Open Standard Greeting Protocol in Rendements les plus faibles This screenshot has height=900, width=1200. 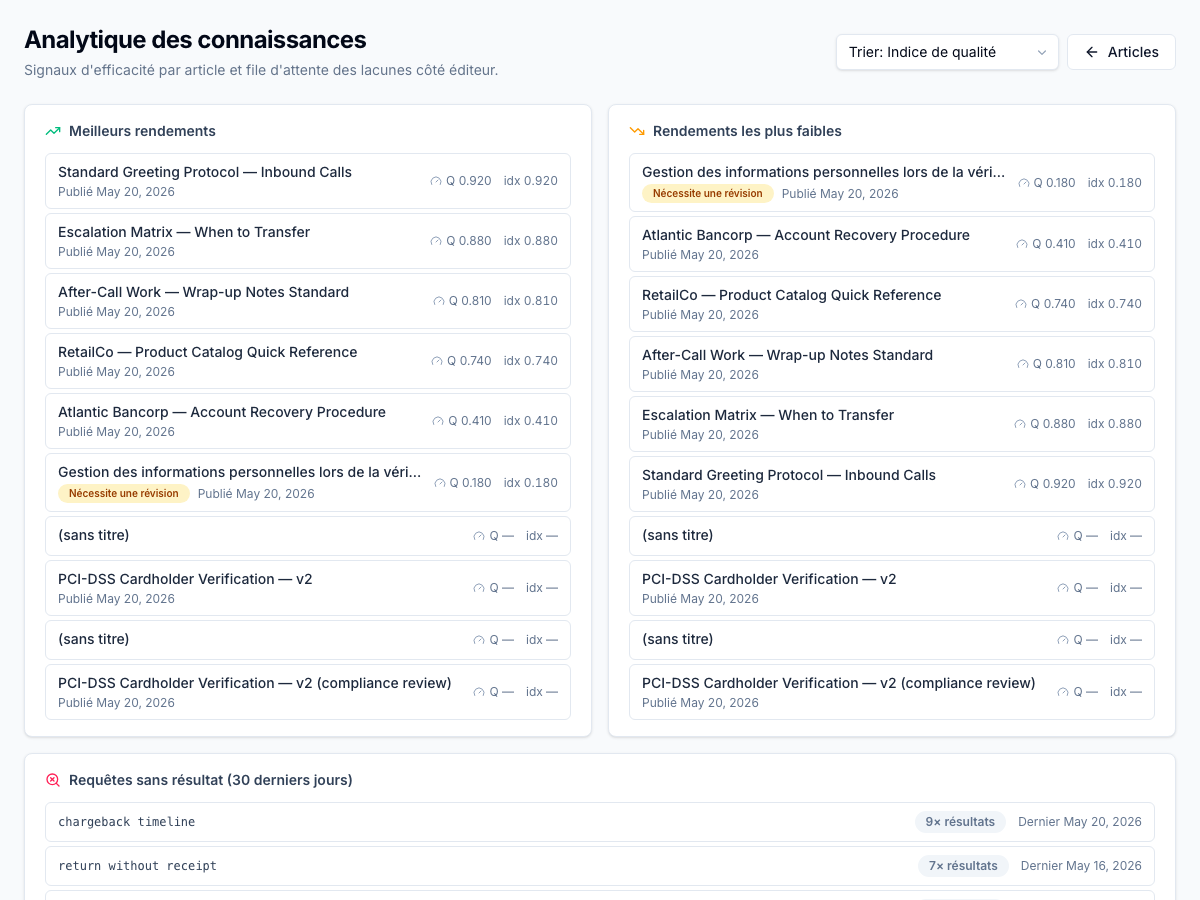[892, 484]
